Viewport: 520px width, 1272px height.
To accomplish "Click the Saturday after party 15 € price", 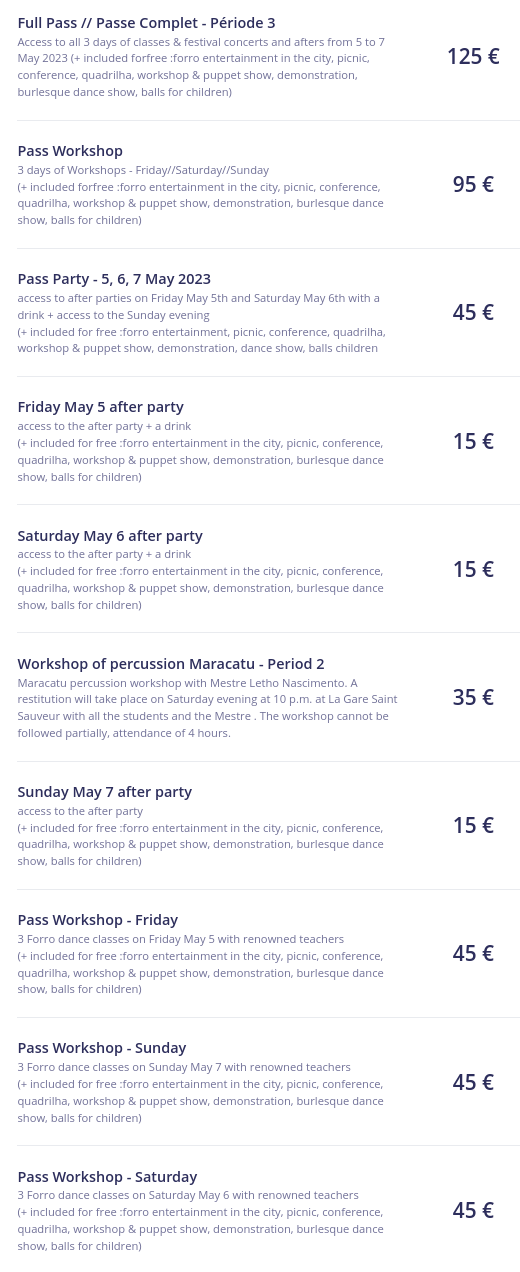I will (x=473, y=569).
